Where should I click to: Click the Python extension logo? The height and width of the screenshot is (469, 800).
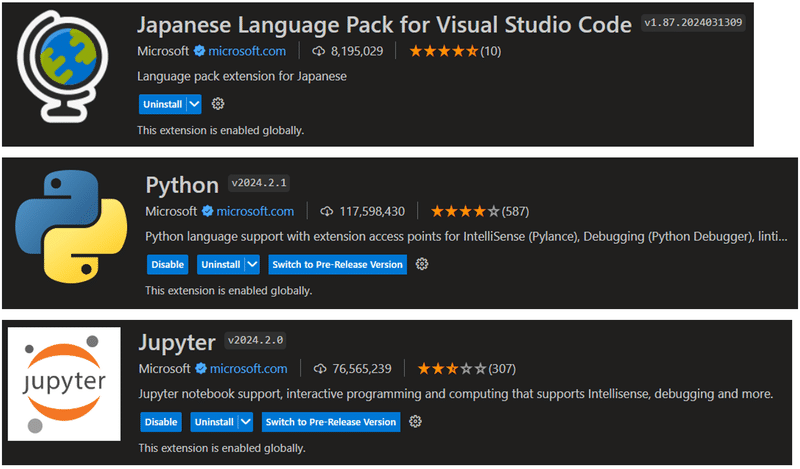[x=71, y=227]
